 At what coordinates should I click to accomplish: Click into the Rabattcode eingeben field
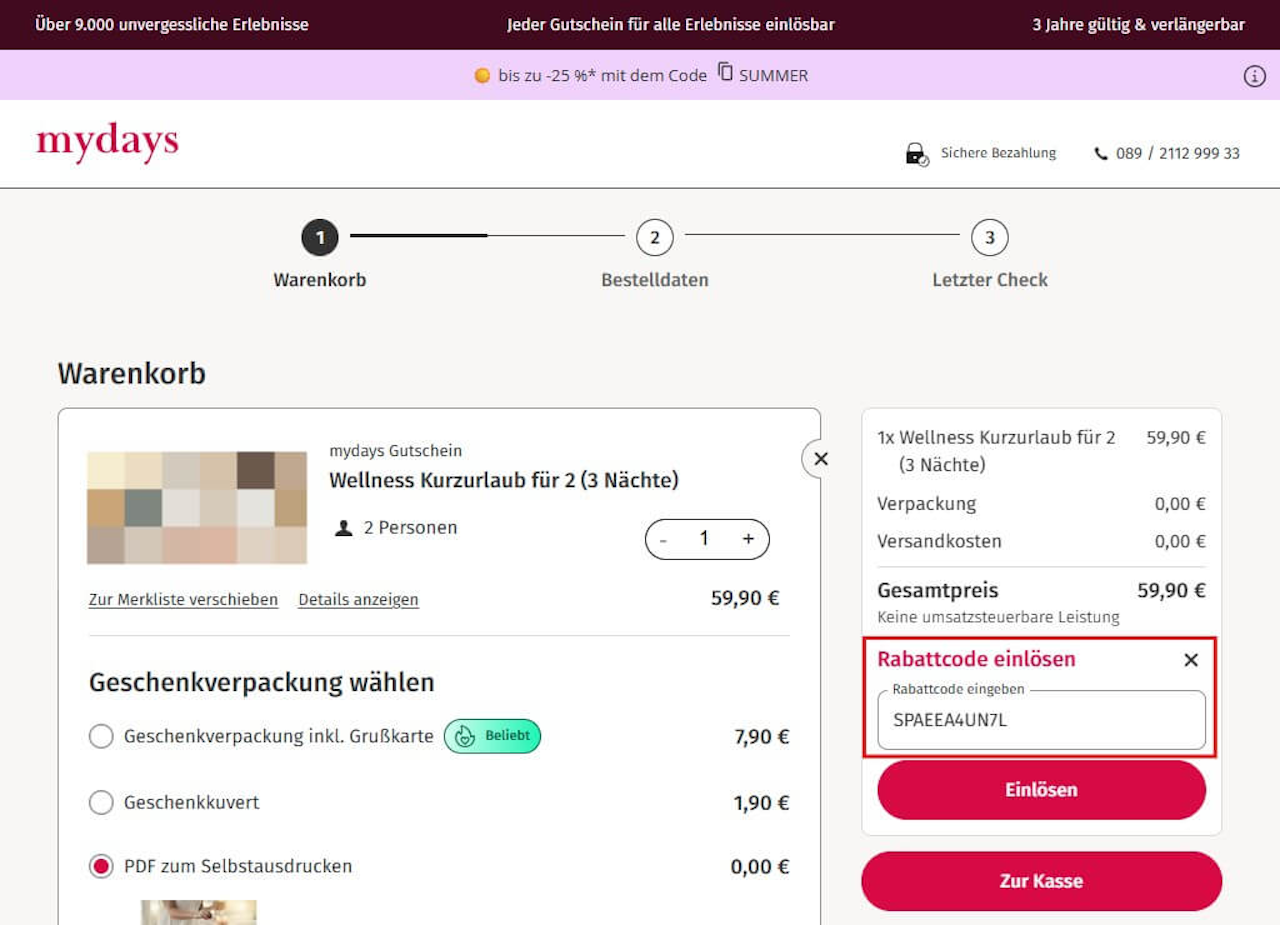1041,720
